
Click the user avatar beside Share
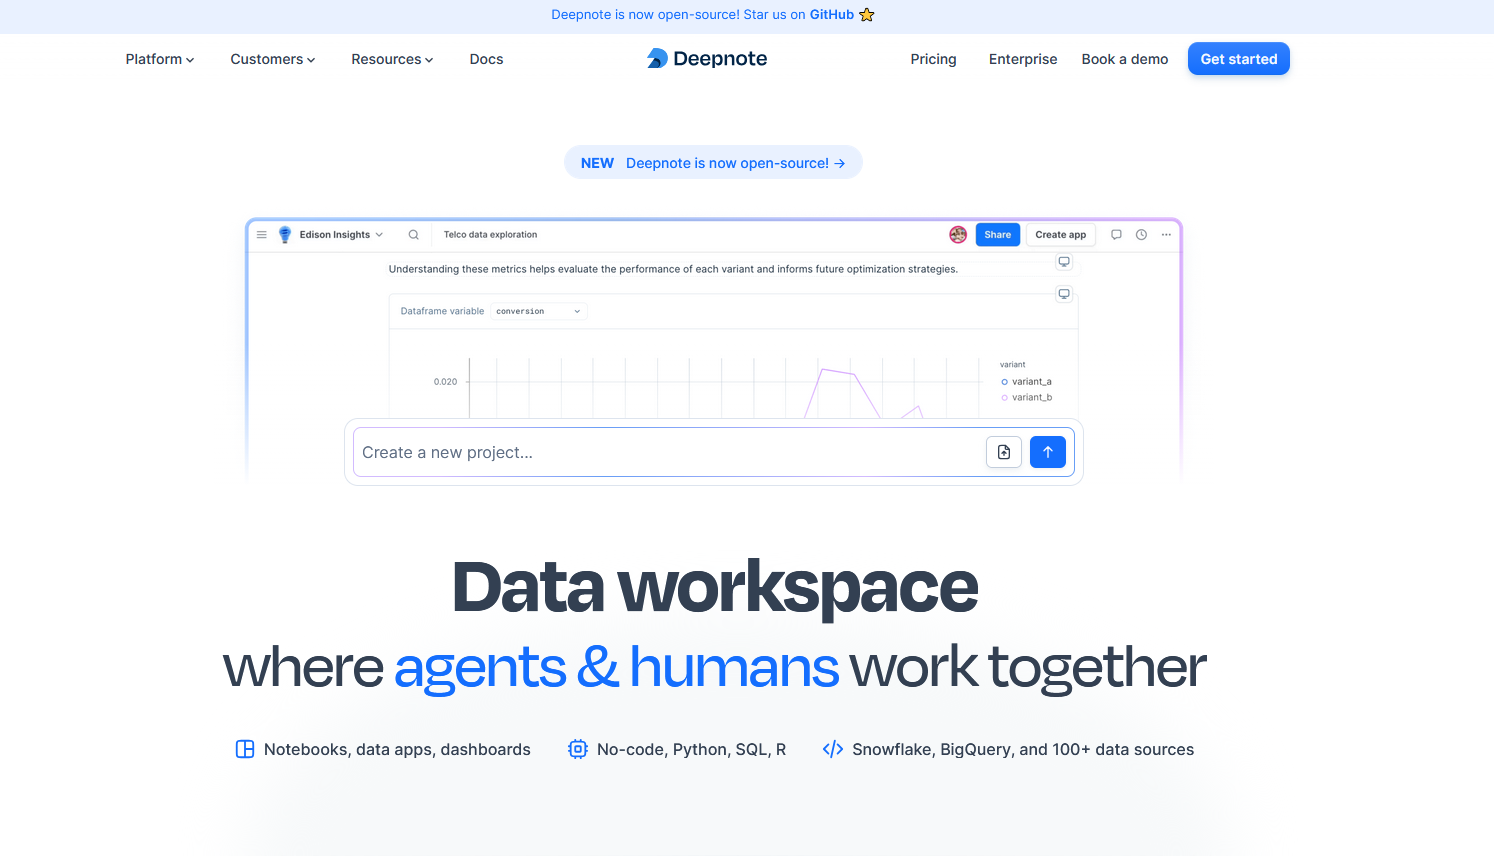pos(958,235)
